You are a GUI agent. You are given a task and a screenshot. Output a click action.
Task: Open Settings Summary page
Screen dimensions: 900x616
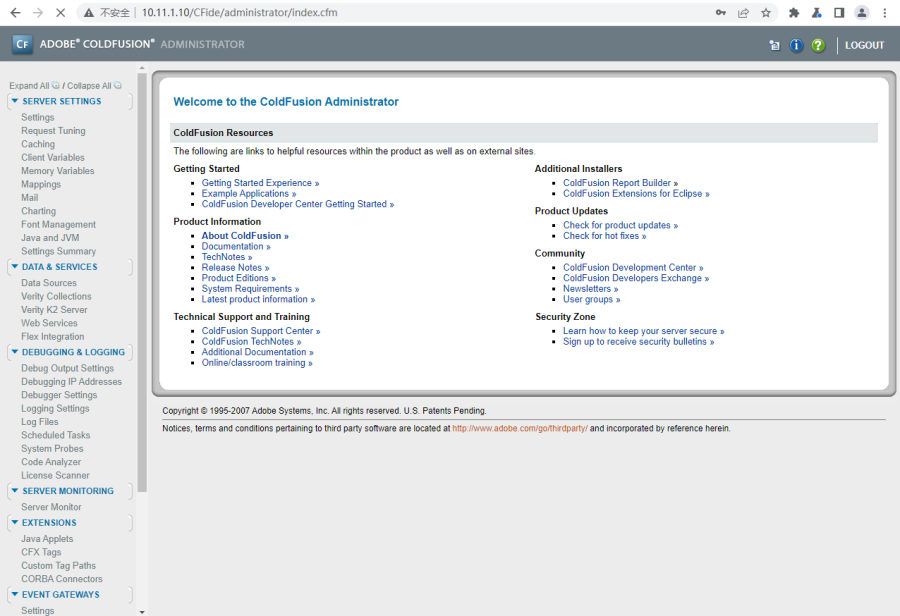(59, 251)
